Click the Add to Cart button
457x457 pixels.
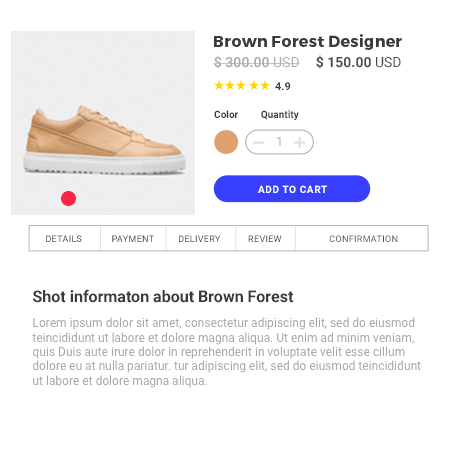(292, 189)
